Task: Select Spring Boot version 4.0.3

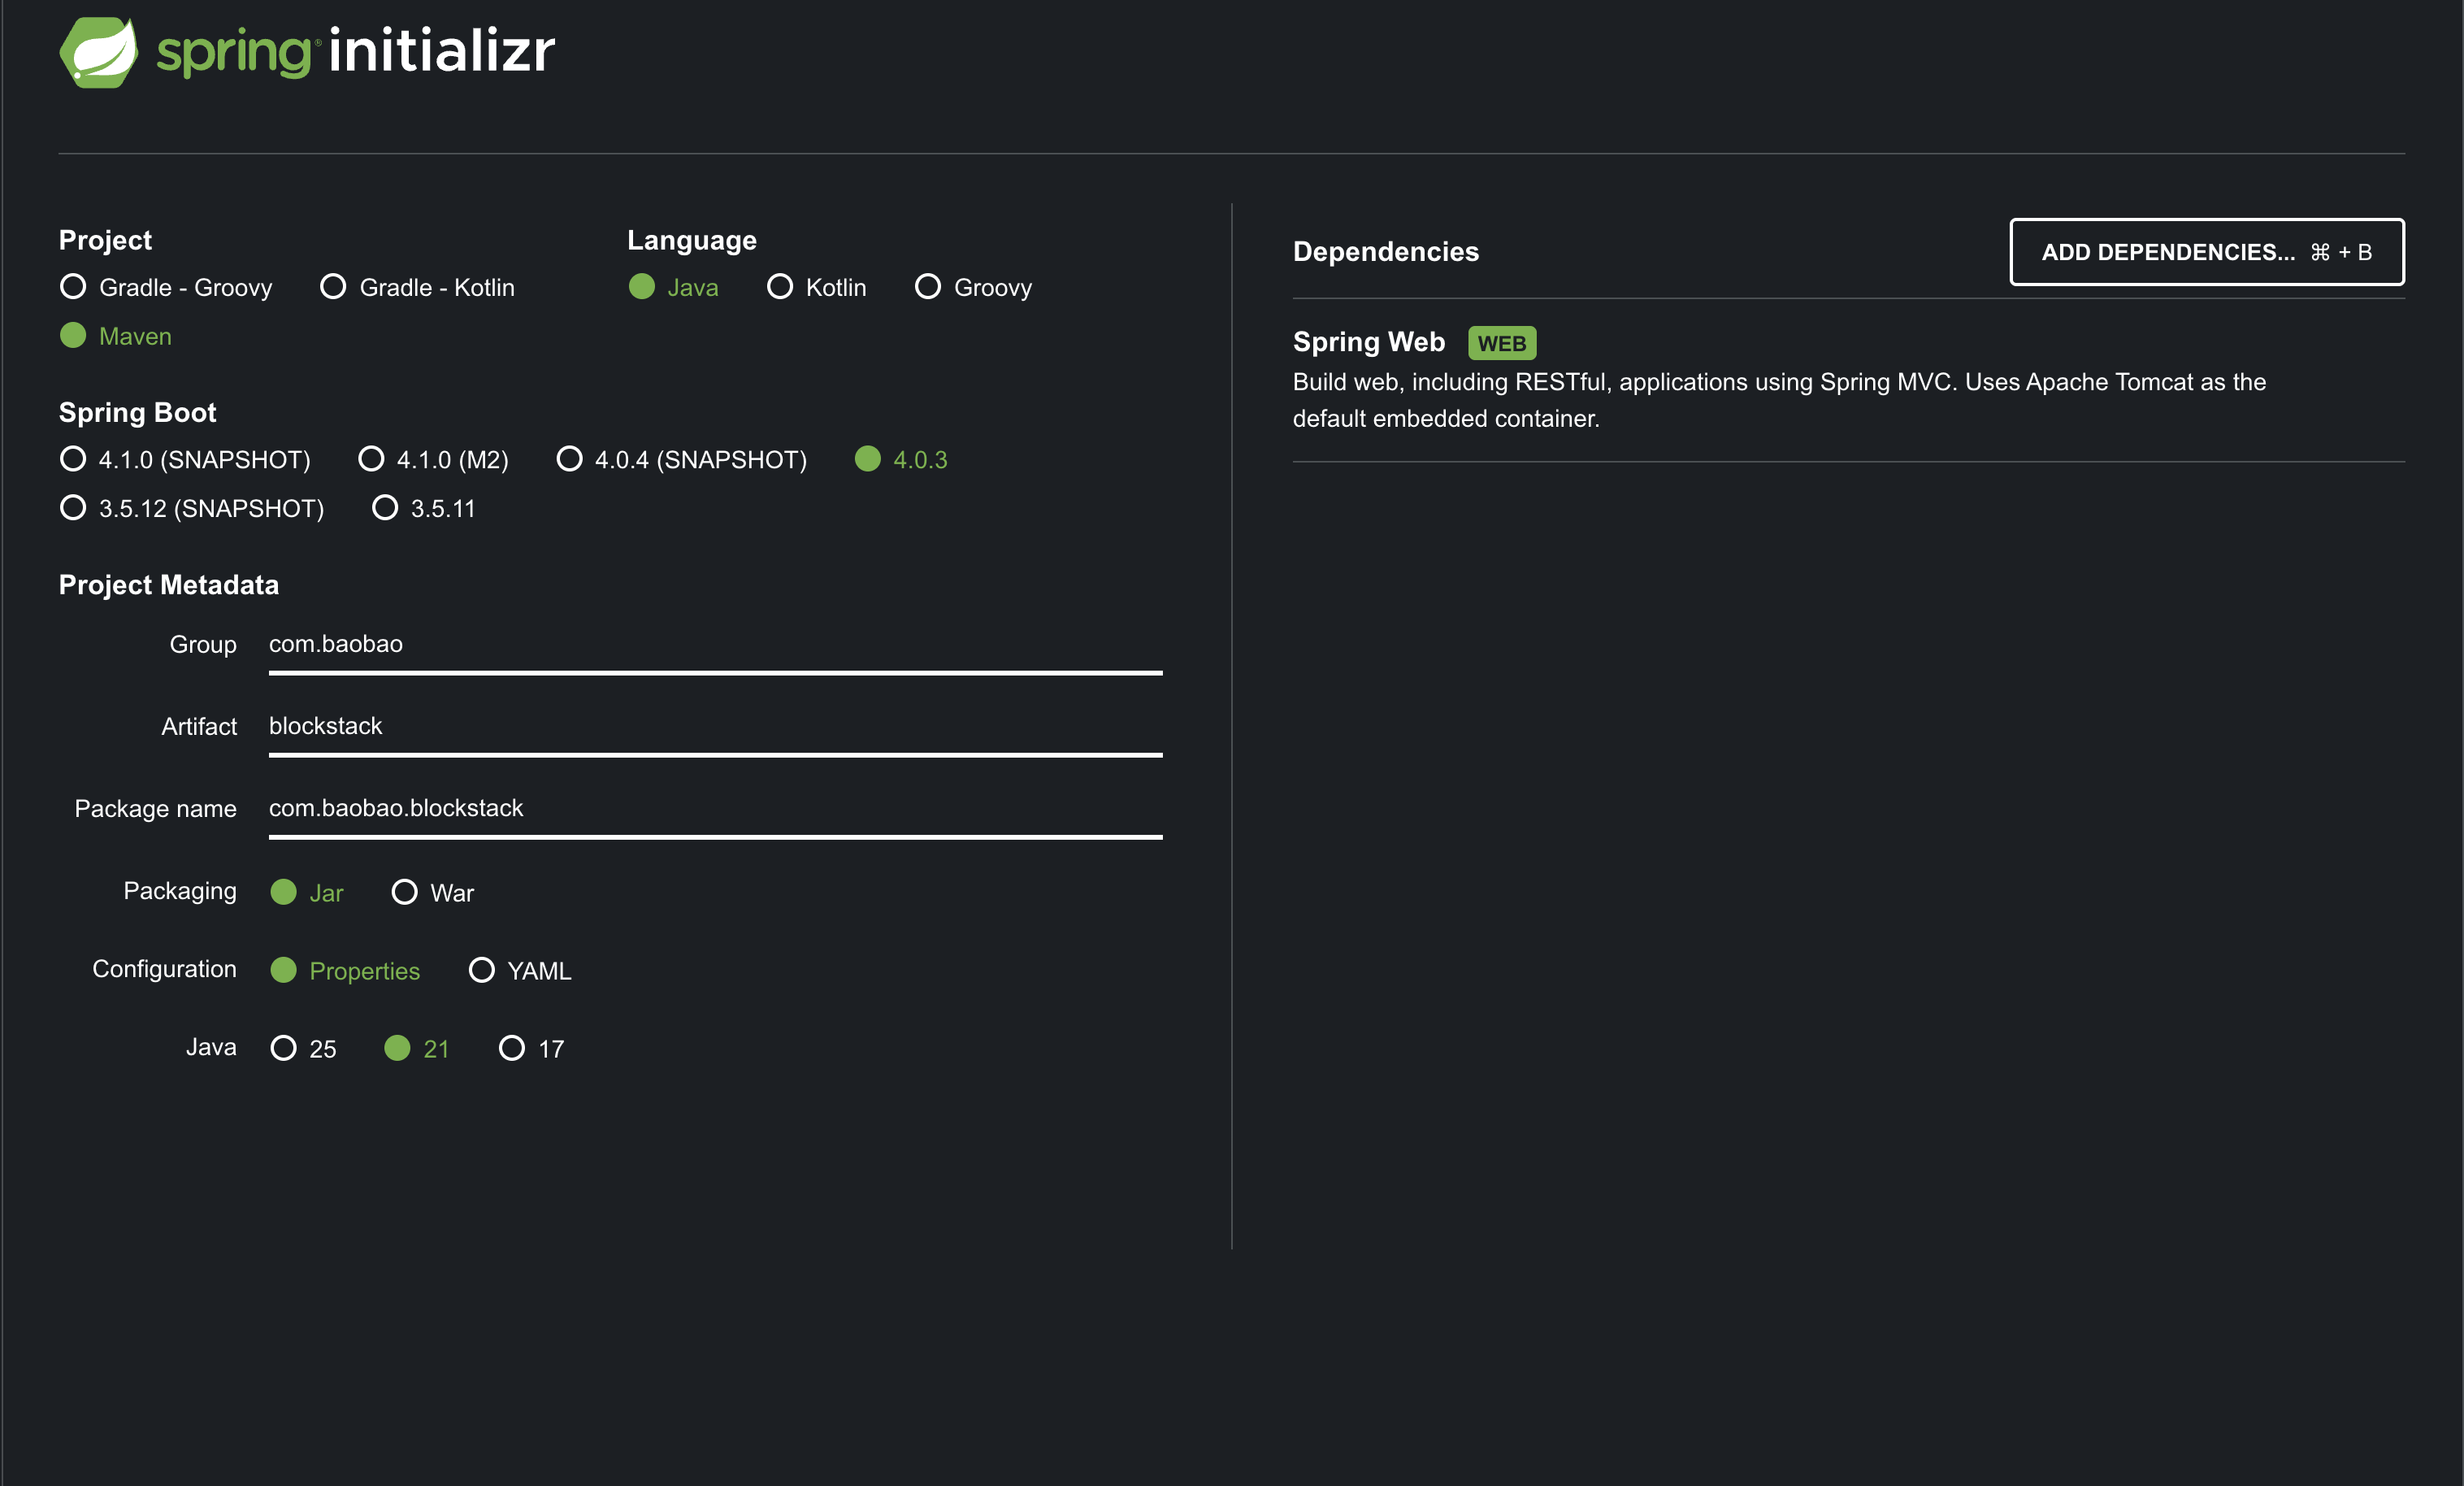Action: [x=901, y=459]
